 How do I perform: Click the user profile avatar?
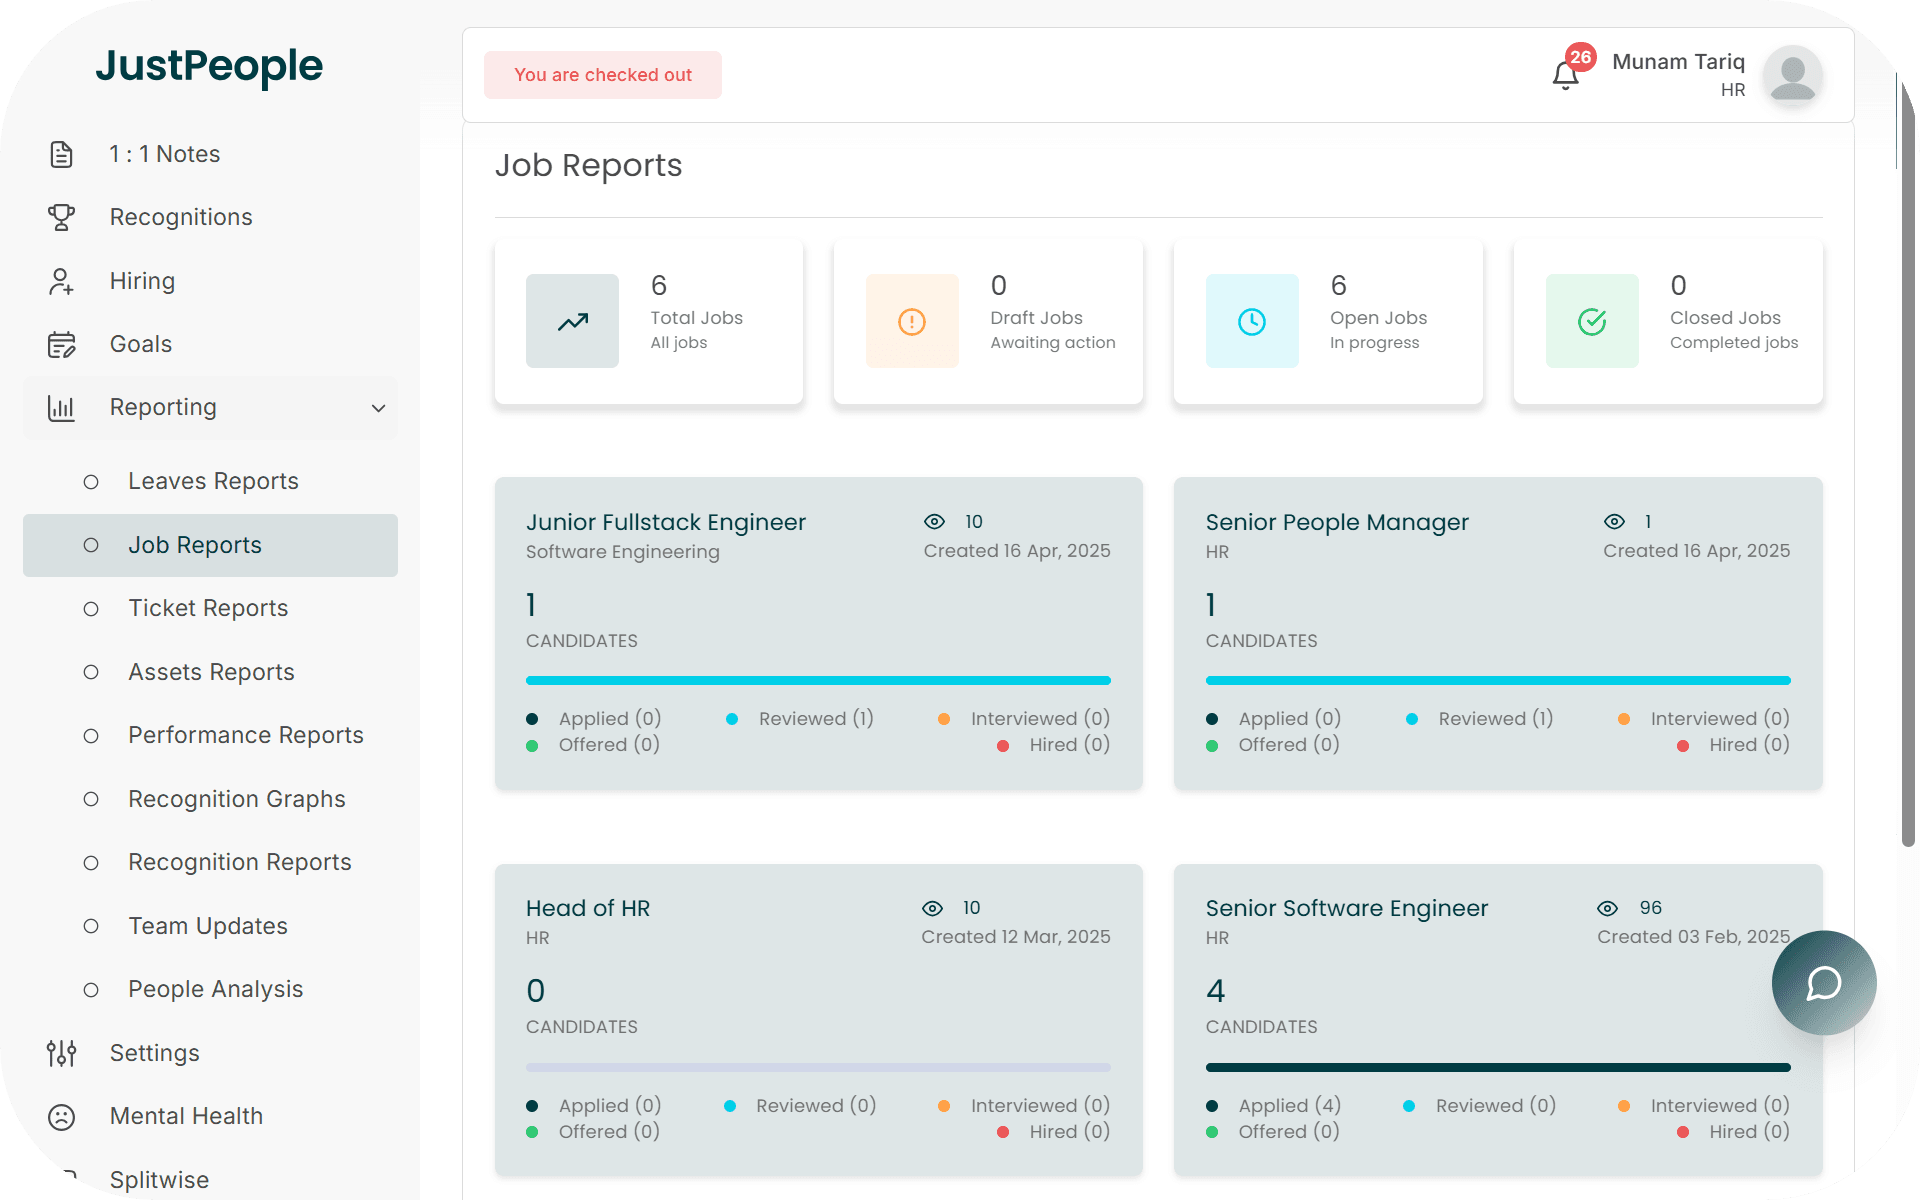[x=1792, y=75]
